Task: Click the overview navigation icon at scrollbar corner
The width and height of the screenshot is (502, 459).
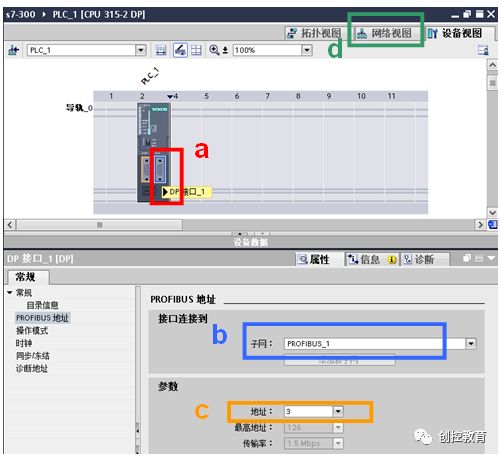Action: (492, 225)
